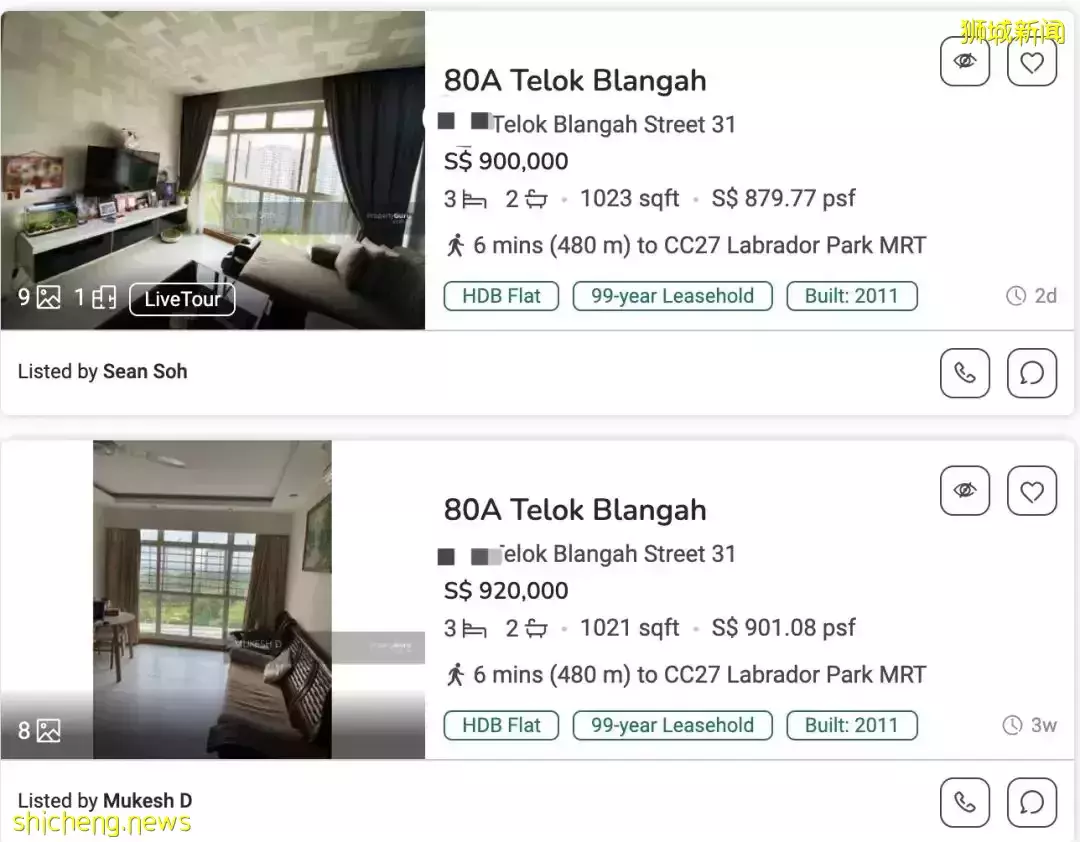Call agent Sean Soh with the phone icon
This screenshot has width=1080, height=842.
pos(965,373)
